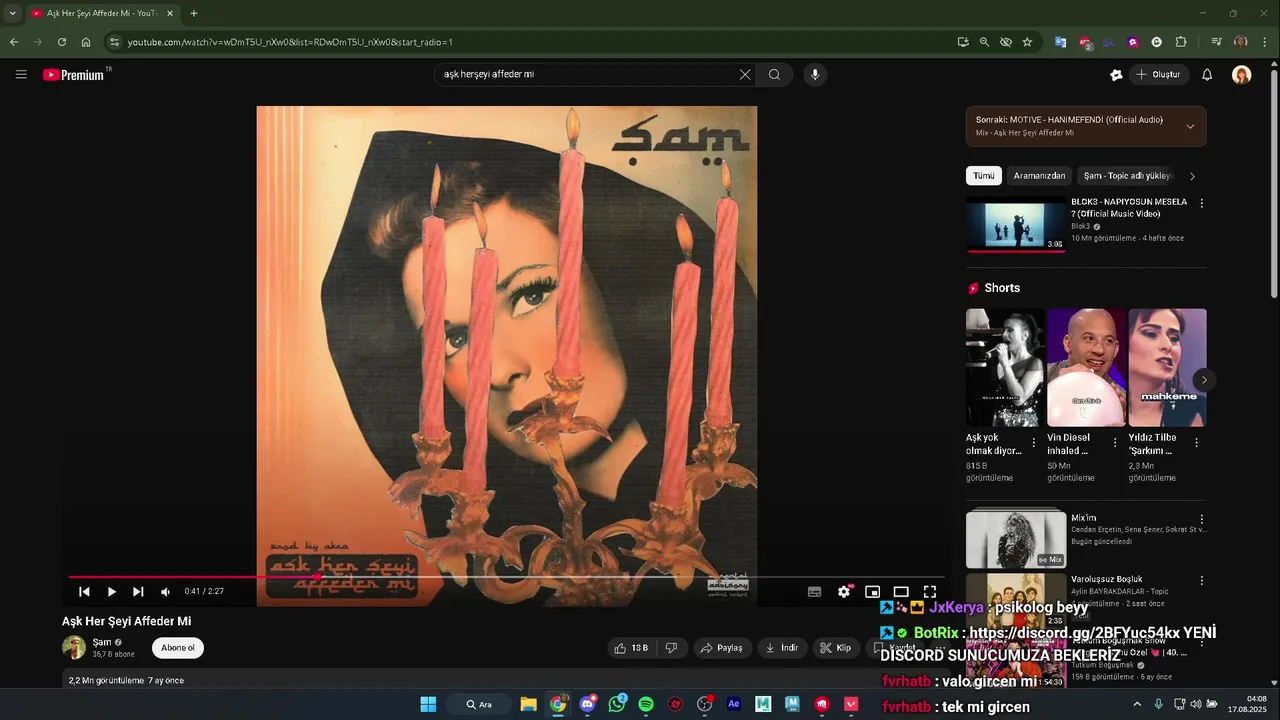The height and width of the screenshot is (720, 1280).
Task: Open BLOK3 NAPIYOSUN MESELA video thumbnail
Action: coord(1016,224)
